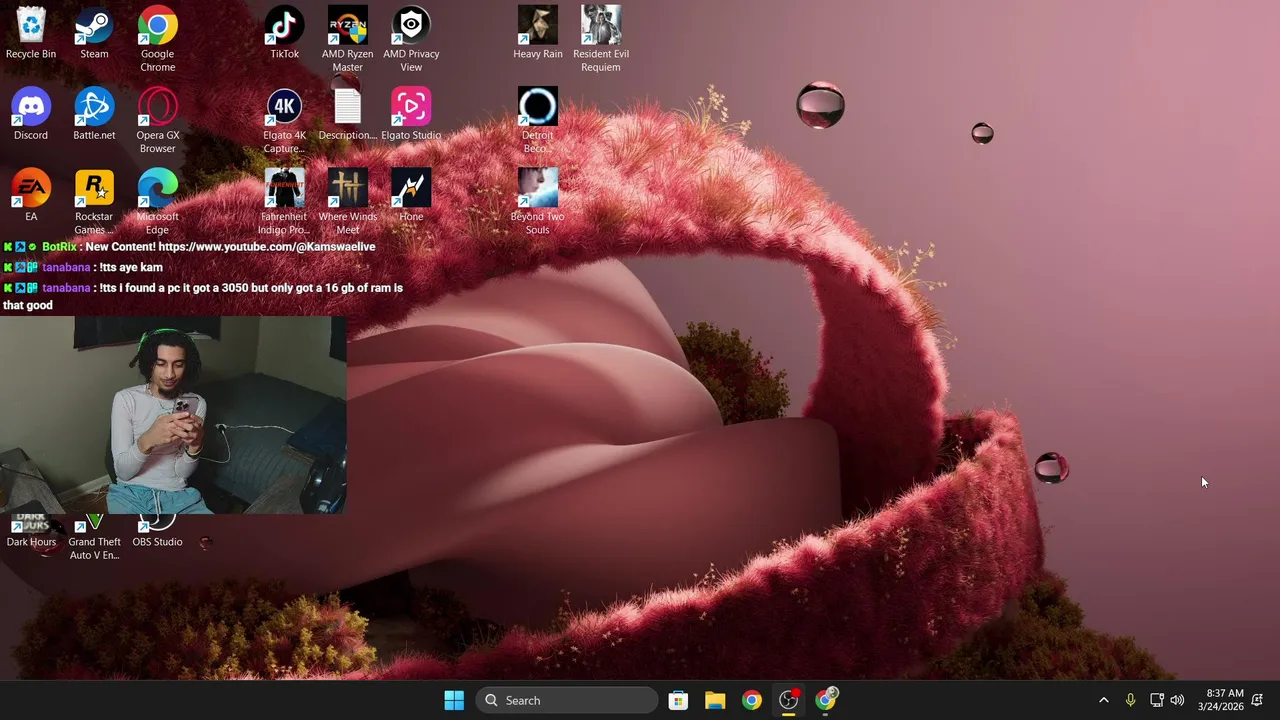
Task: Select the Steam desktop shortcut
Action: coord(94,33)
